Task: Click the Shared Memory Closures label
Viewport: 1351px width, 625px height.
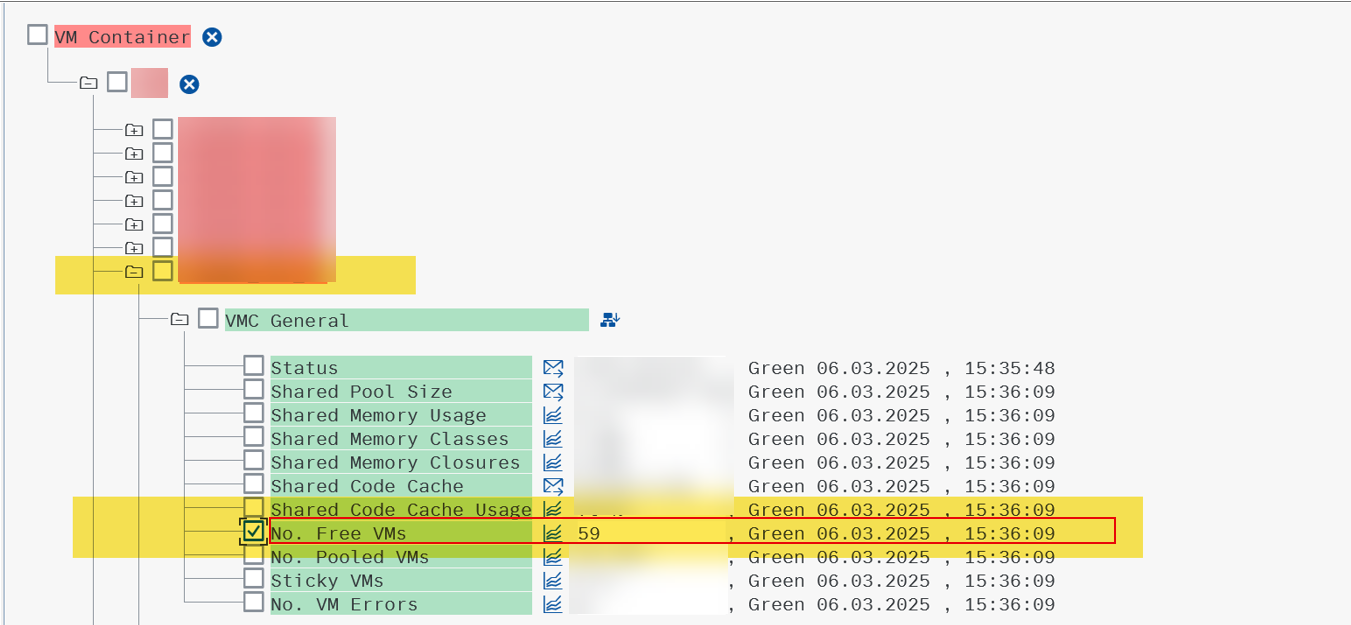Action: (395, 463)
